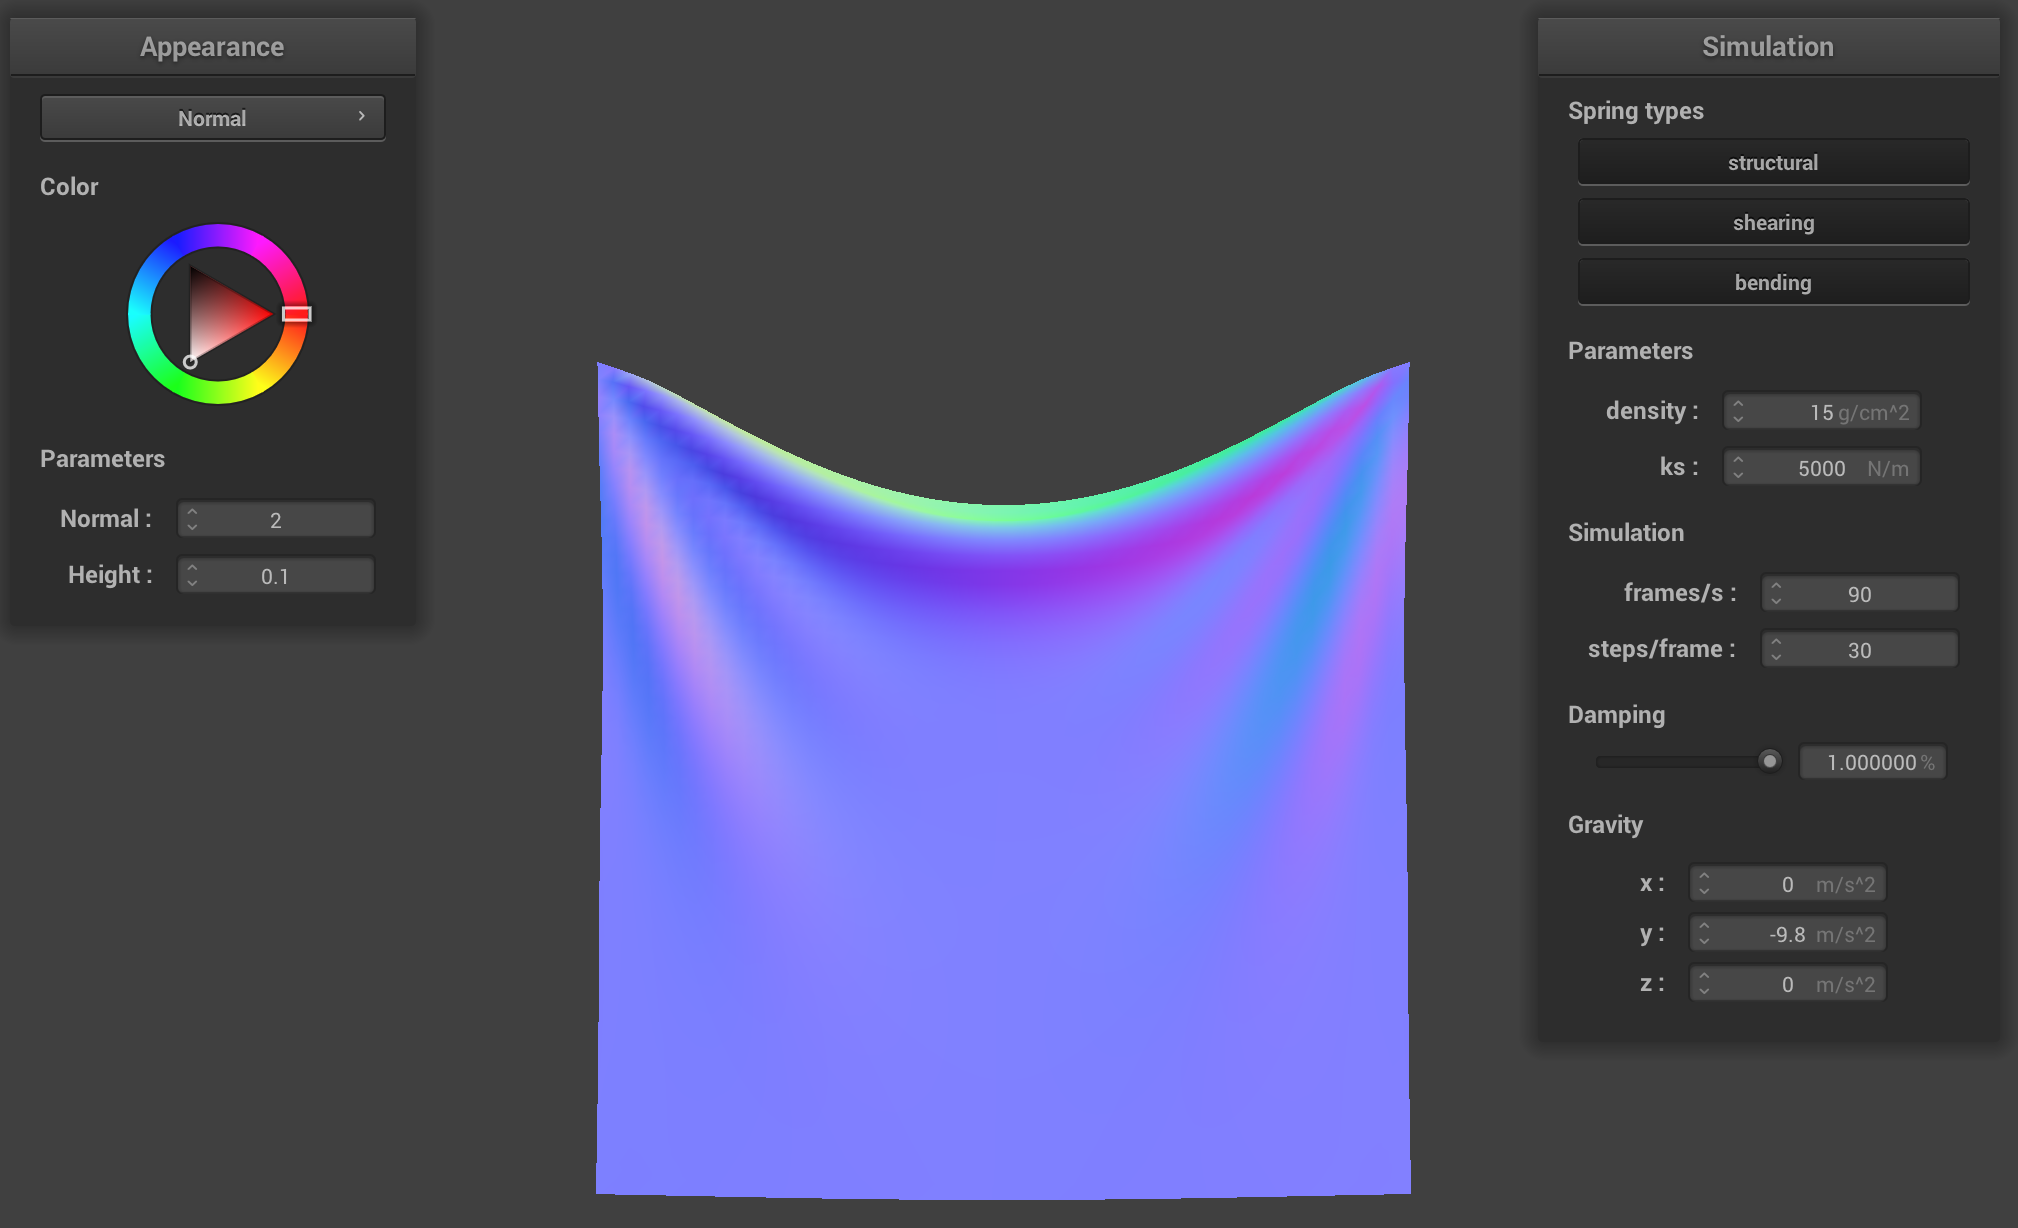Decrease gravity y with the down arrow
Viewport: 2018px width, 1228px height.
(1704, 940)
